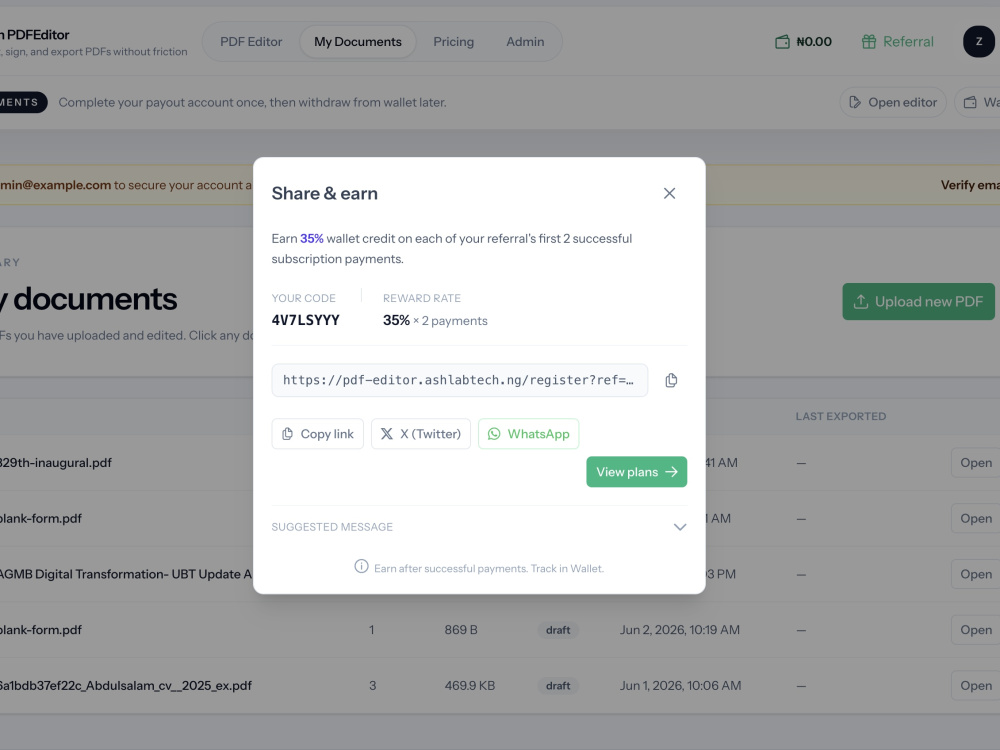Image resolution: width=1000 pixels, height=750 pixels.
Task: Click the arrow icon on View plans
Action: point(672,472)
